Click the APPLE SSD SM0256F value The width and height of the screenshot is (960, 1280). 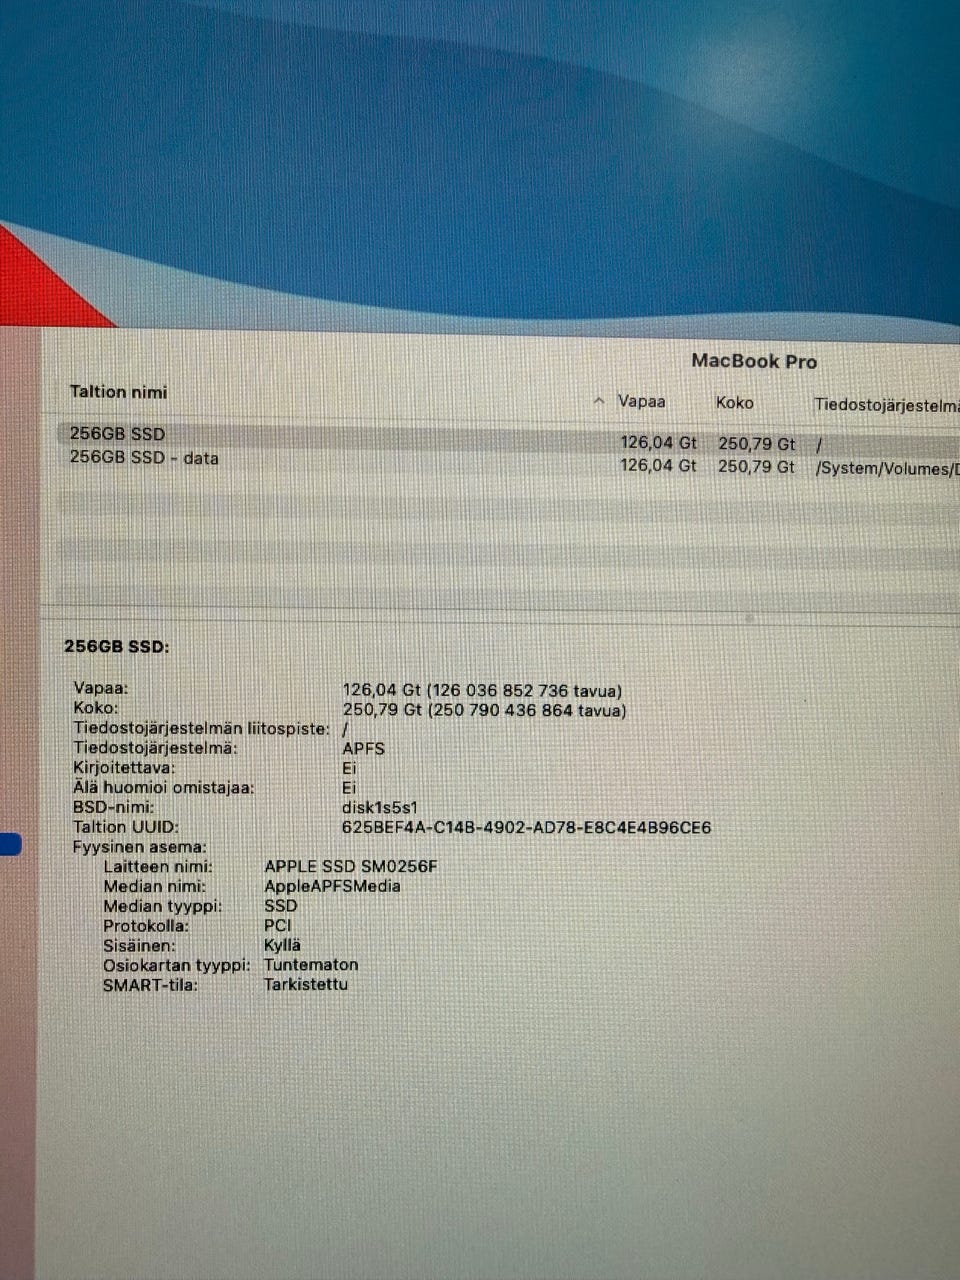pyautogui.click(x=351, y=867)
